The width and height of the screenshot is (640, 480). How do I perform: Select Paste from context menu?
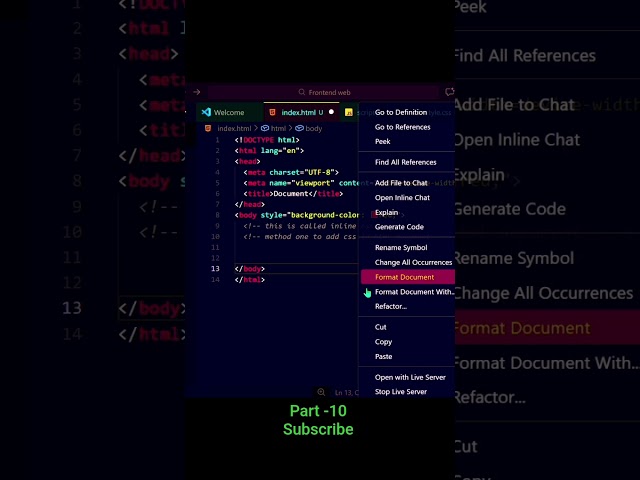(383, 356)
